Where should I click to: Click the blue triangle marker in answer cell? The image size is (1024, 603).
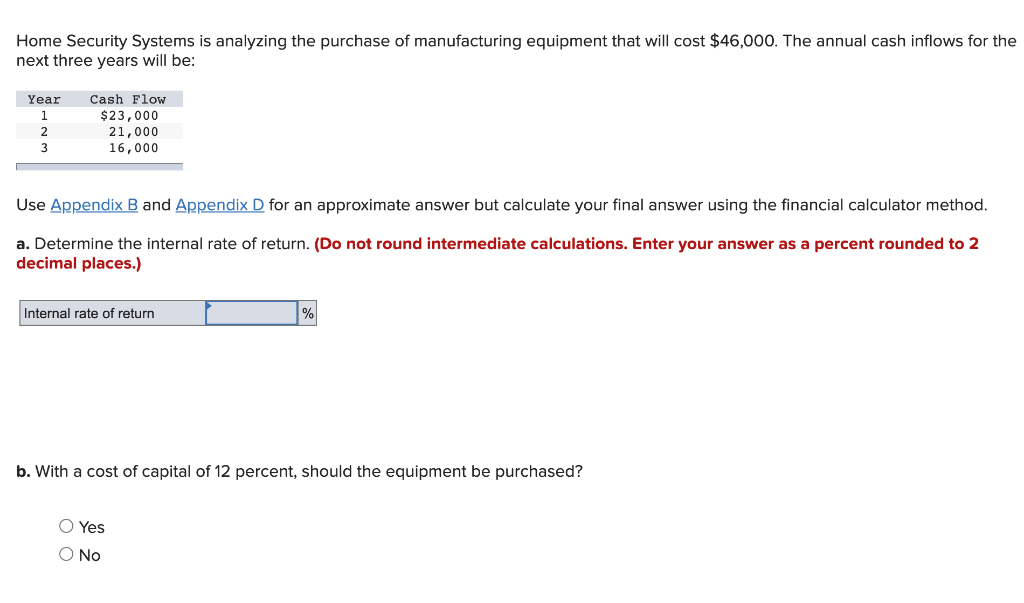pos(209,305)
